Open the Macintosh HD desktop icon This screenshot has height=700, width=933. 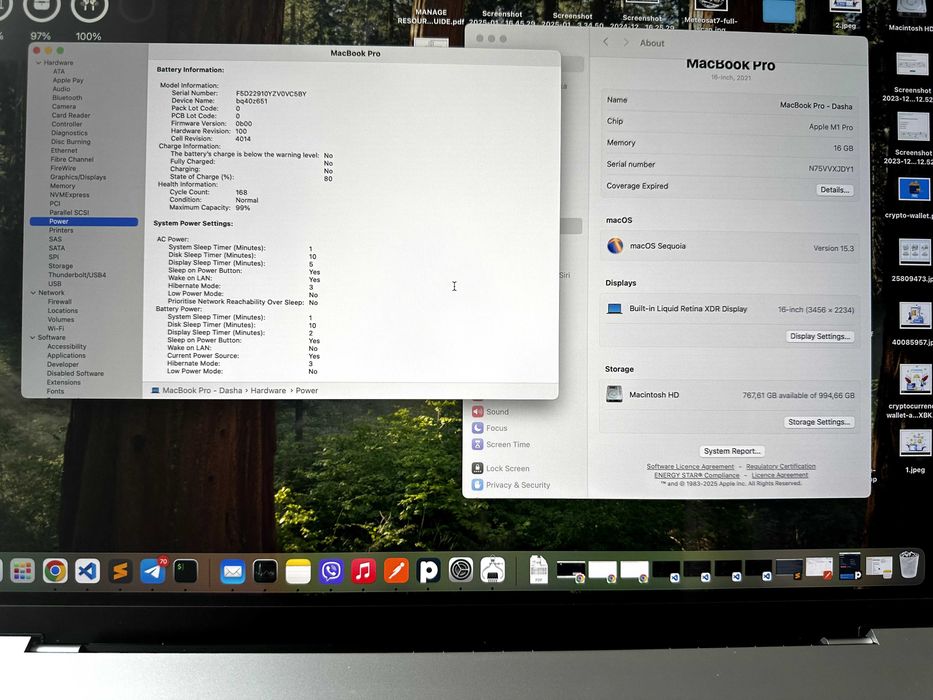(912, 15)
